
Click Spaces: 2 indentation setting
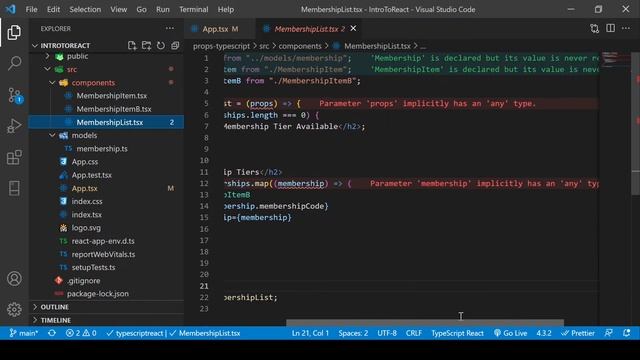(x=353, y=333)
